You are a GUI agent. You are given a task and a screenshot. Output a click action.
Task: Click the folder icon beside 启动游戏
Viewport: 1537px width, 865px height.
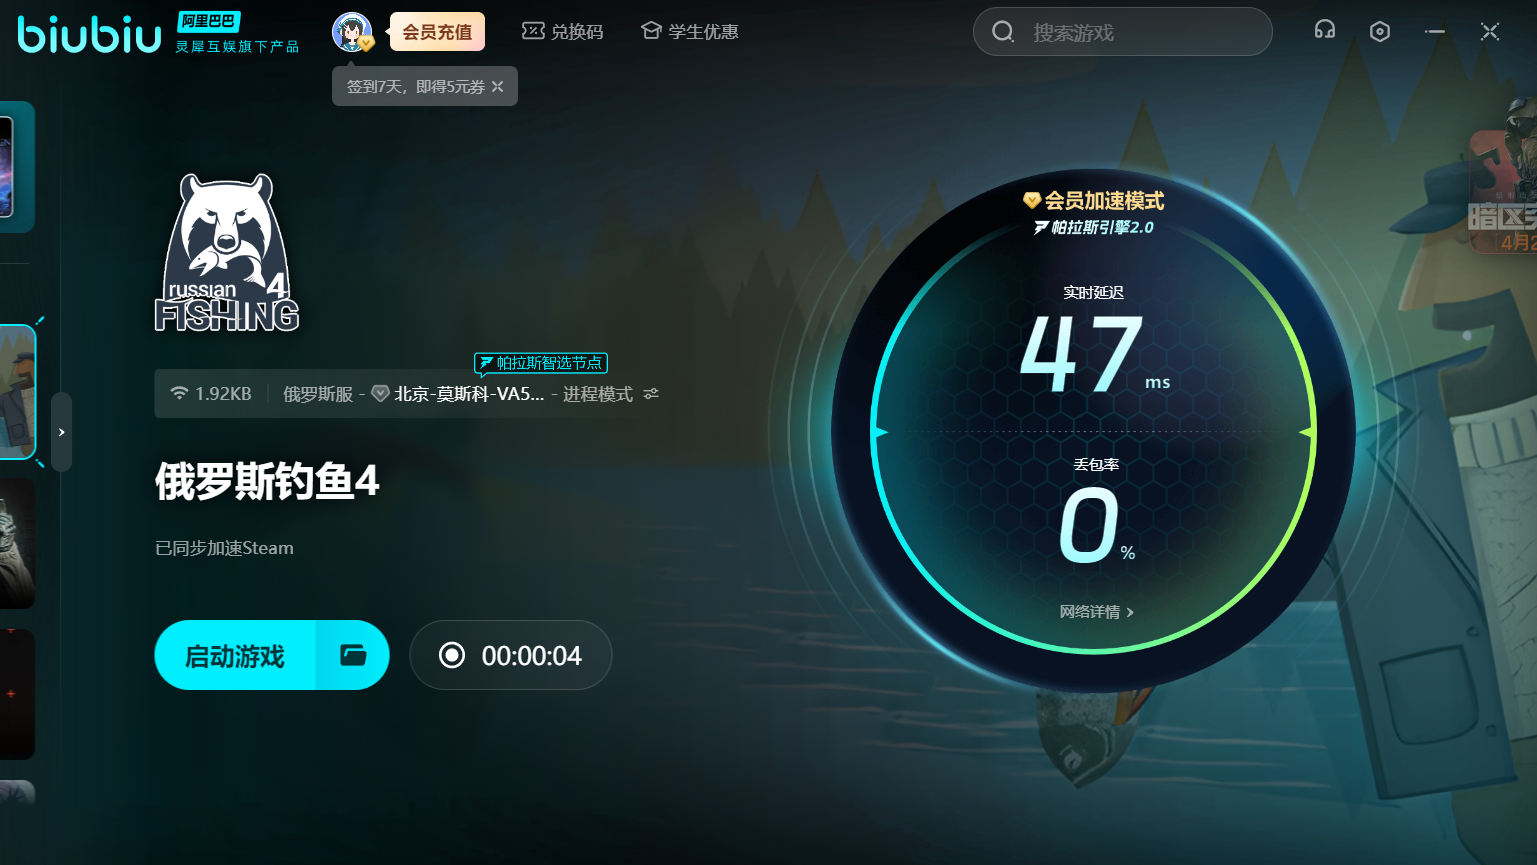pos(353,655)
